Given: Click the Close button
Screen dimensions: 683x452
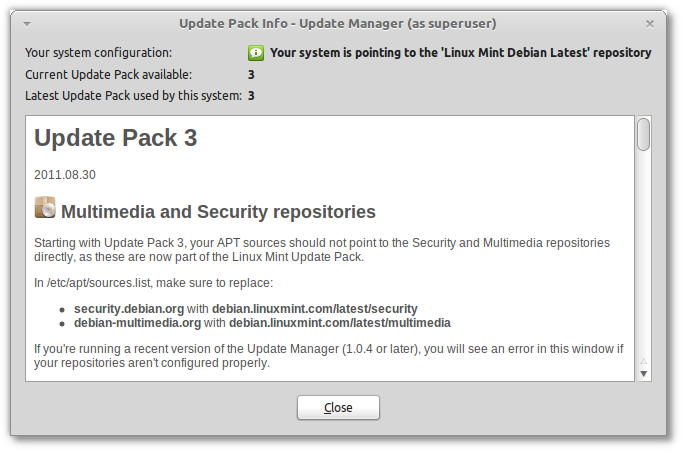Looking at the screenshot, I should click(x=338, y=408).
